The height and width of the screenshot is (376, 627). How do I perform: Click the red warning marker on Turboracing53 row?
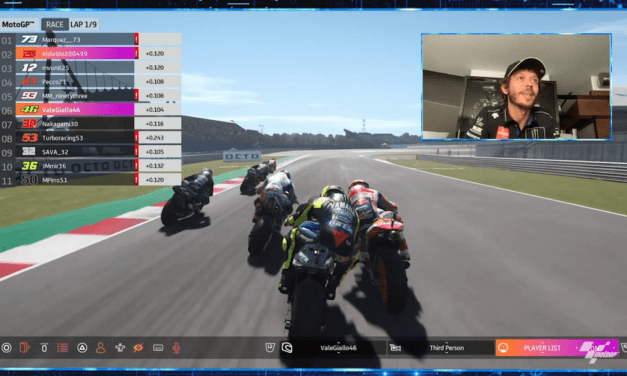pyautogui.click(x=136, y=138)
